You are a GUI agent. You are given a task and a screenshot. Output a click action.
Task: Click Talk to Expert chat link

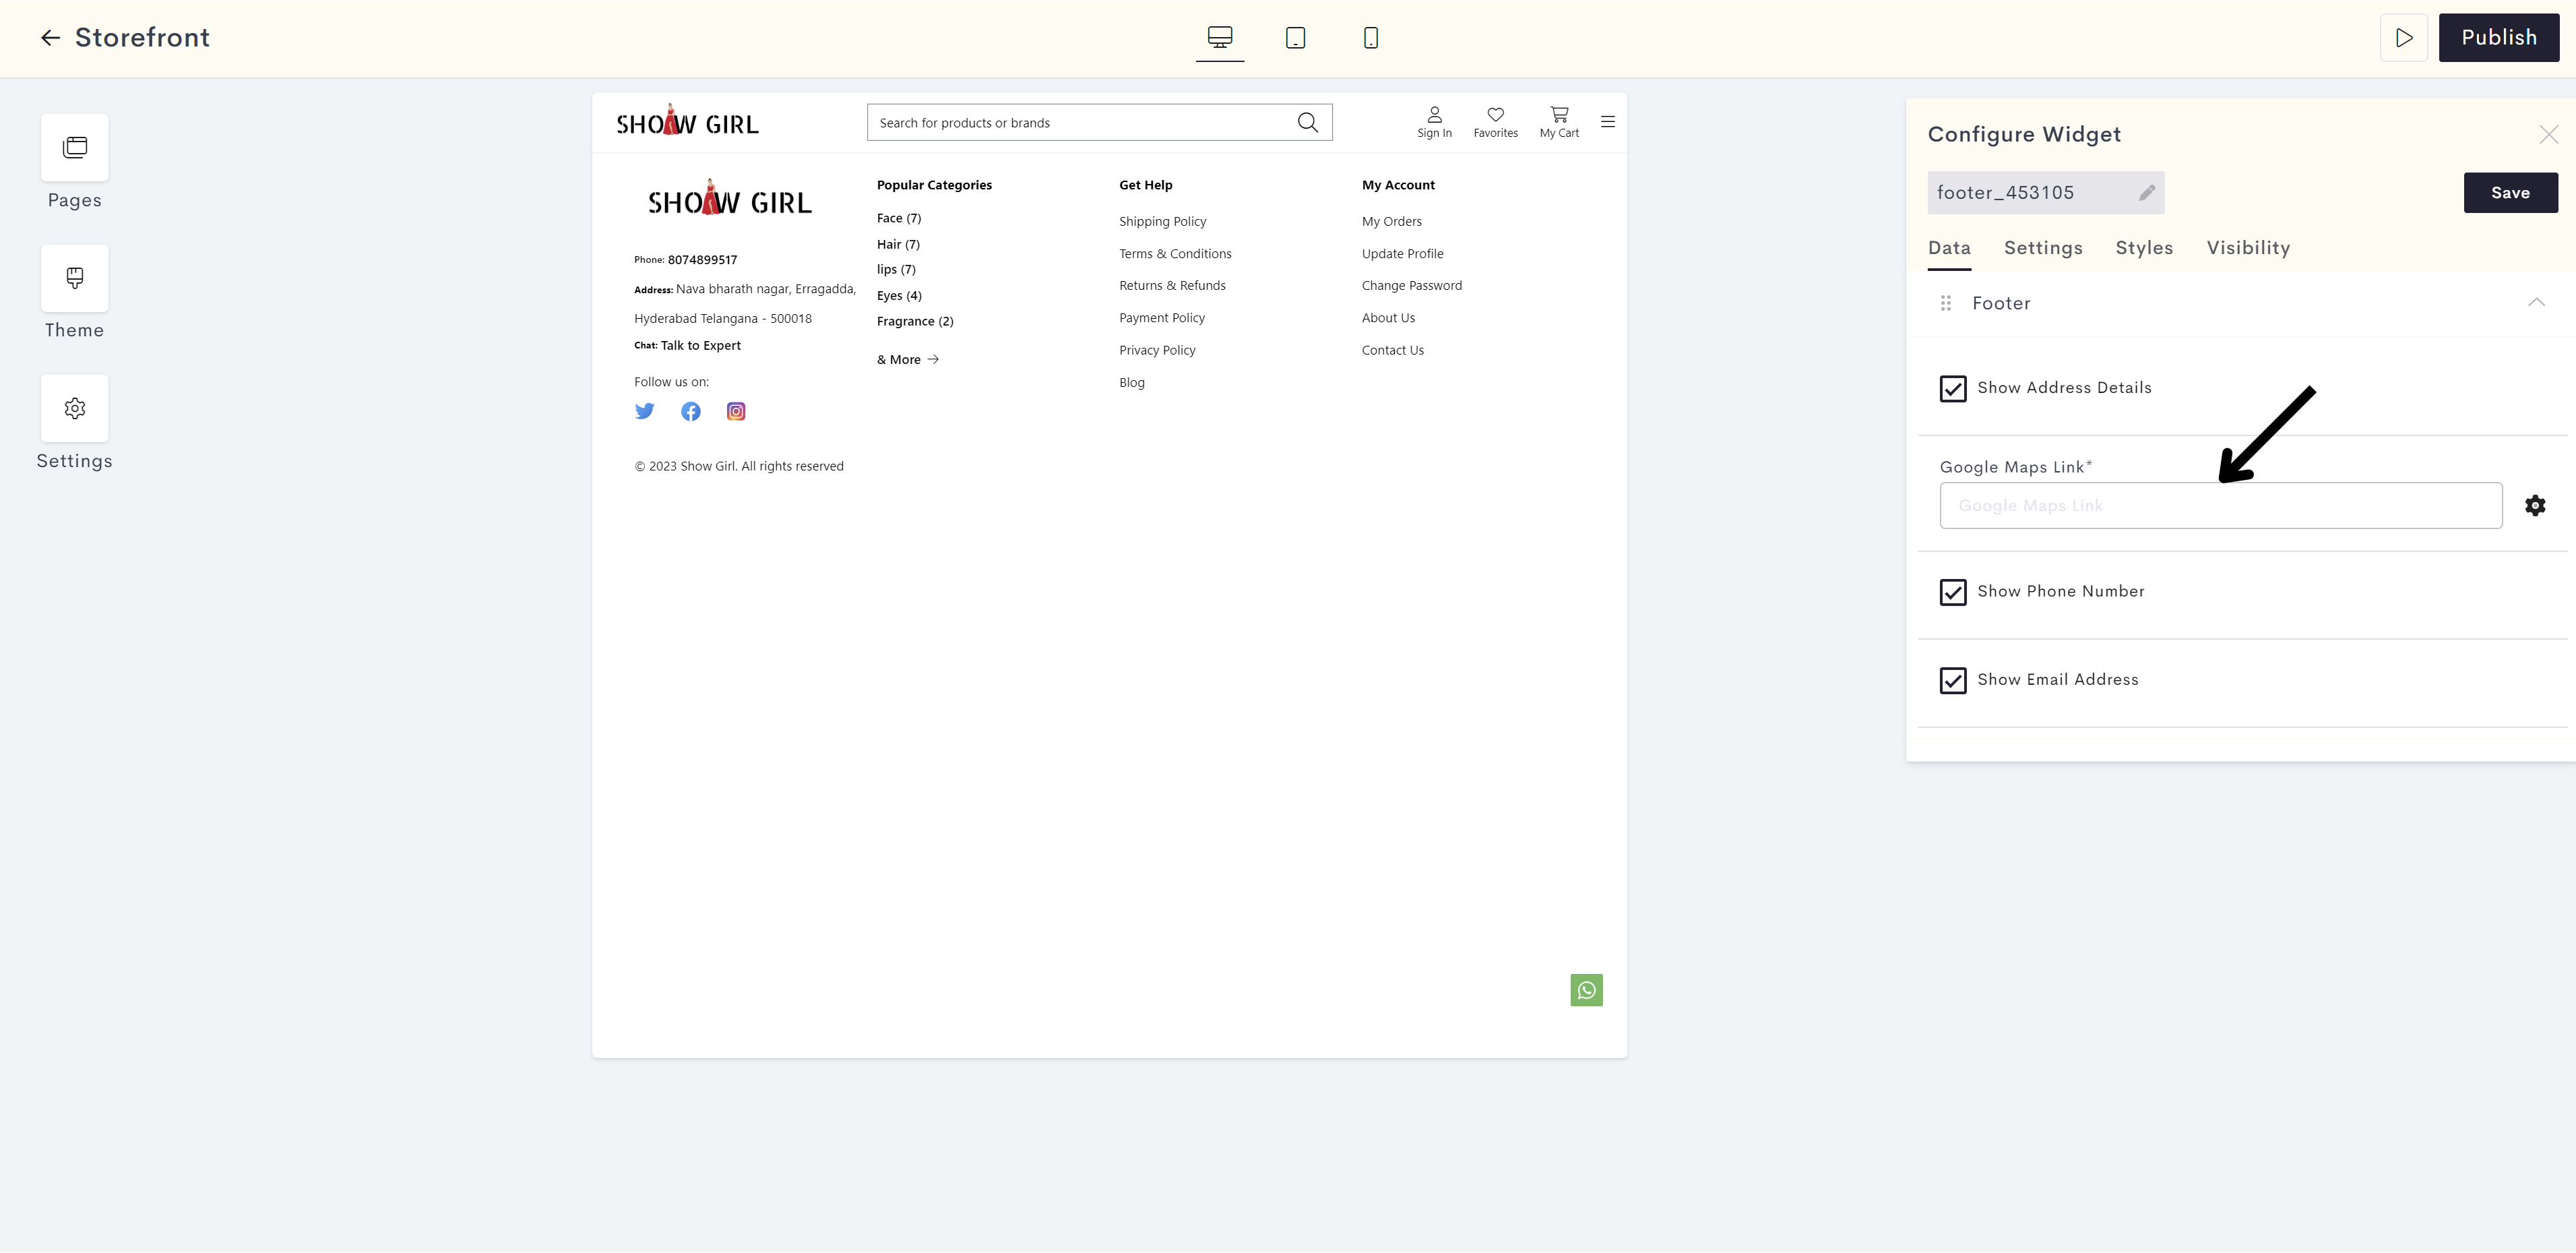[x=701, y=346]
